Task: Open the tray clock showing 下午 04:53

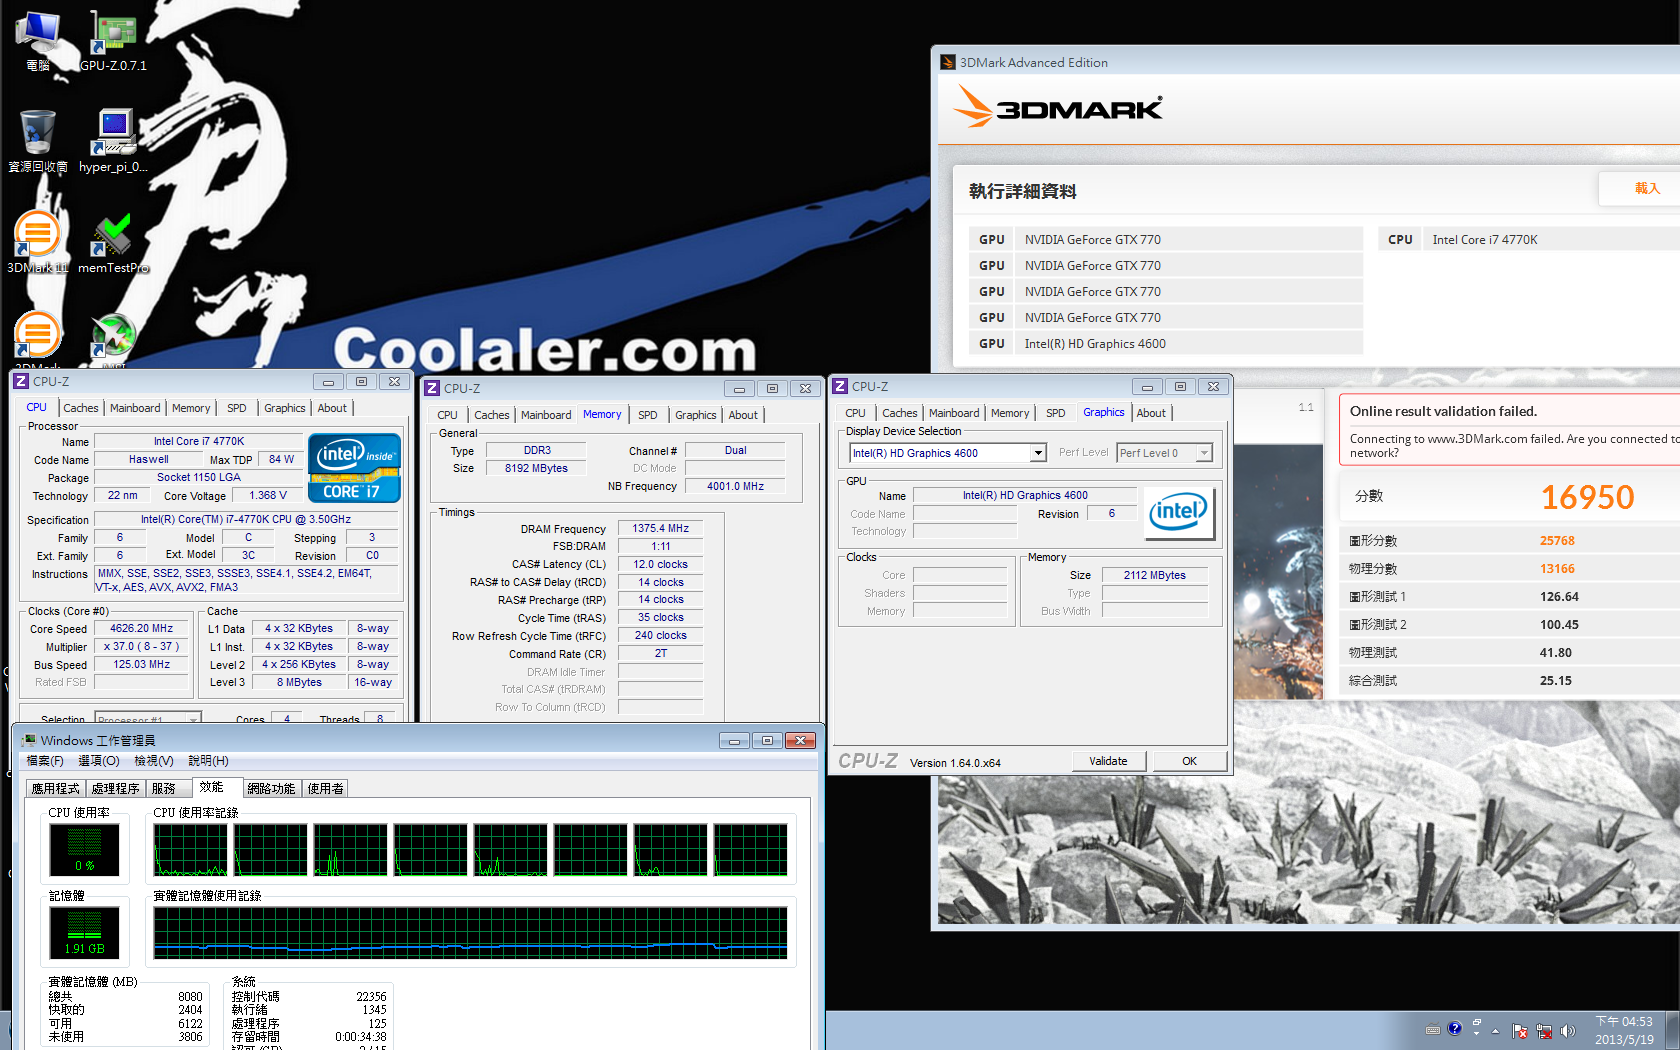Action: 1624,1030
